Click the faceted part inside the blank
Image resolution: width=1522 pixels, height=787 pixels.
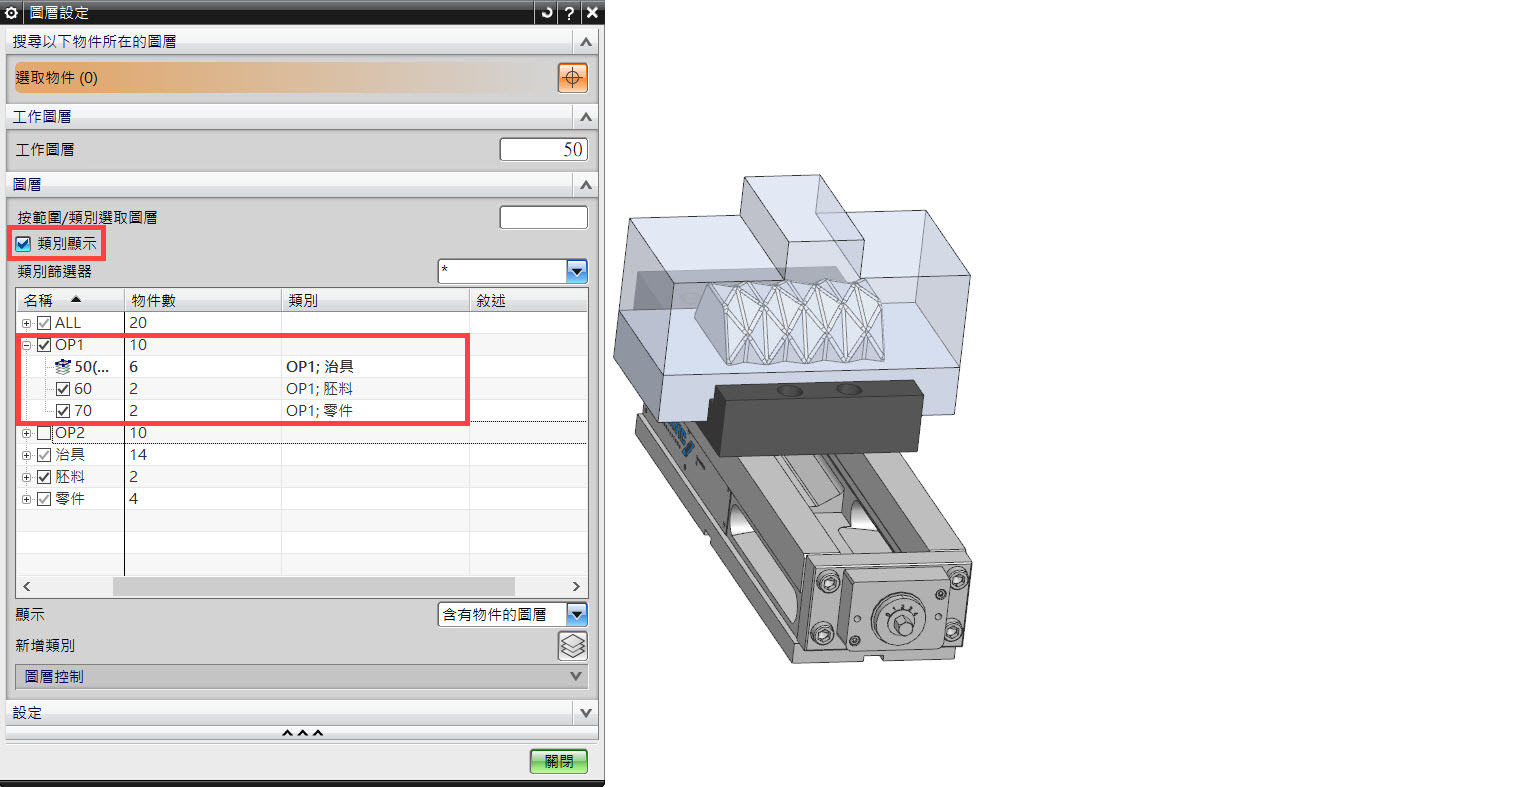click(792, 320)
